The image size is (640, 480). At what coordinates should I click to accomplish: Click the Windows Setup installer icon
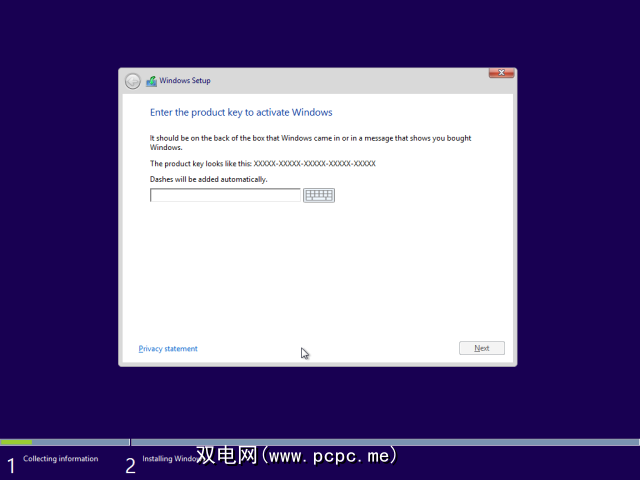point(151,81)
